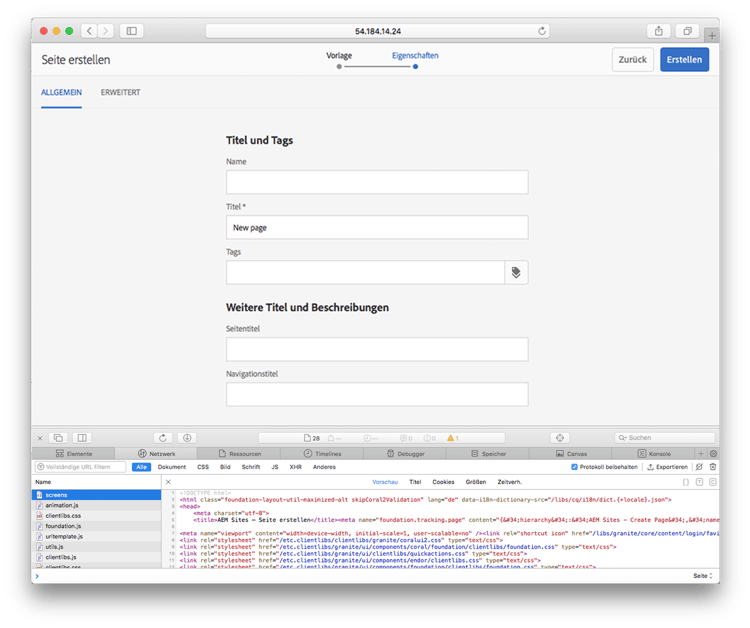
Task: Click the Safari forward arrow
Action: 106,31
